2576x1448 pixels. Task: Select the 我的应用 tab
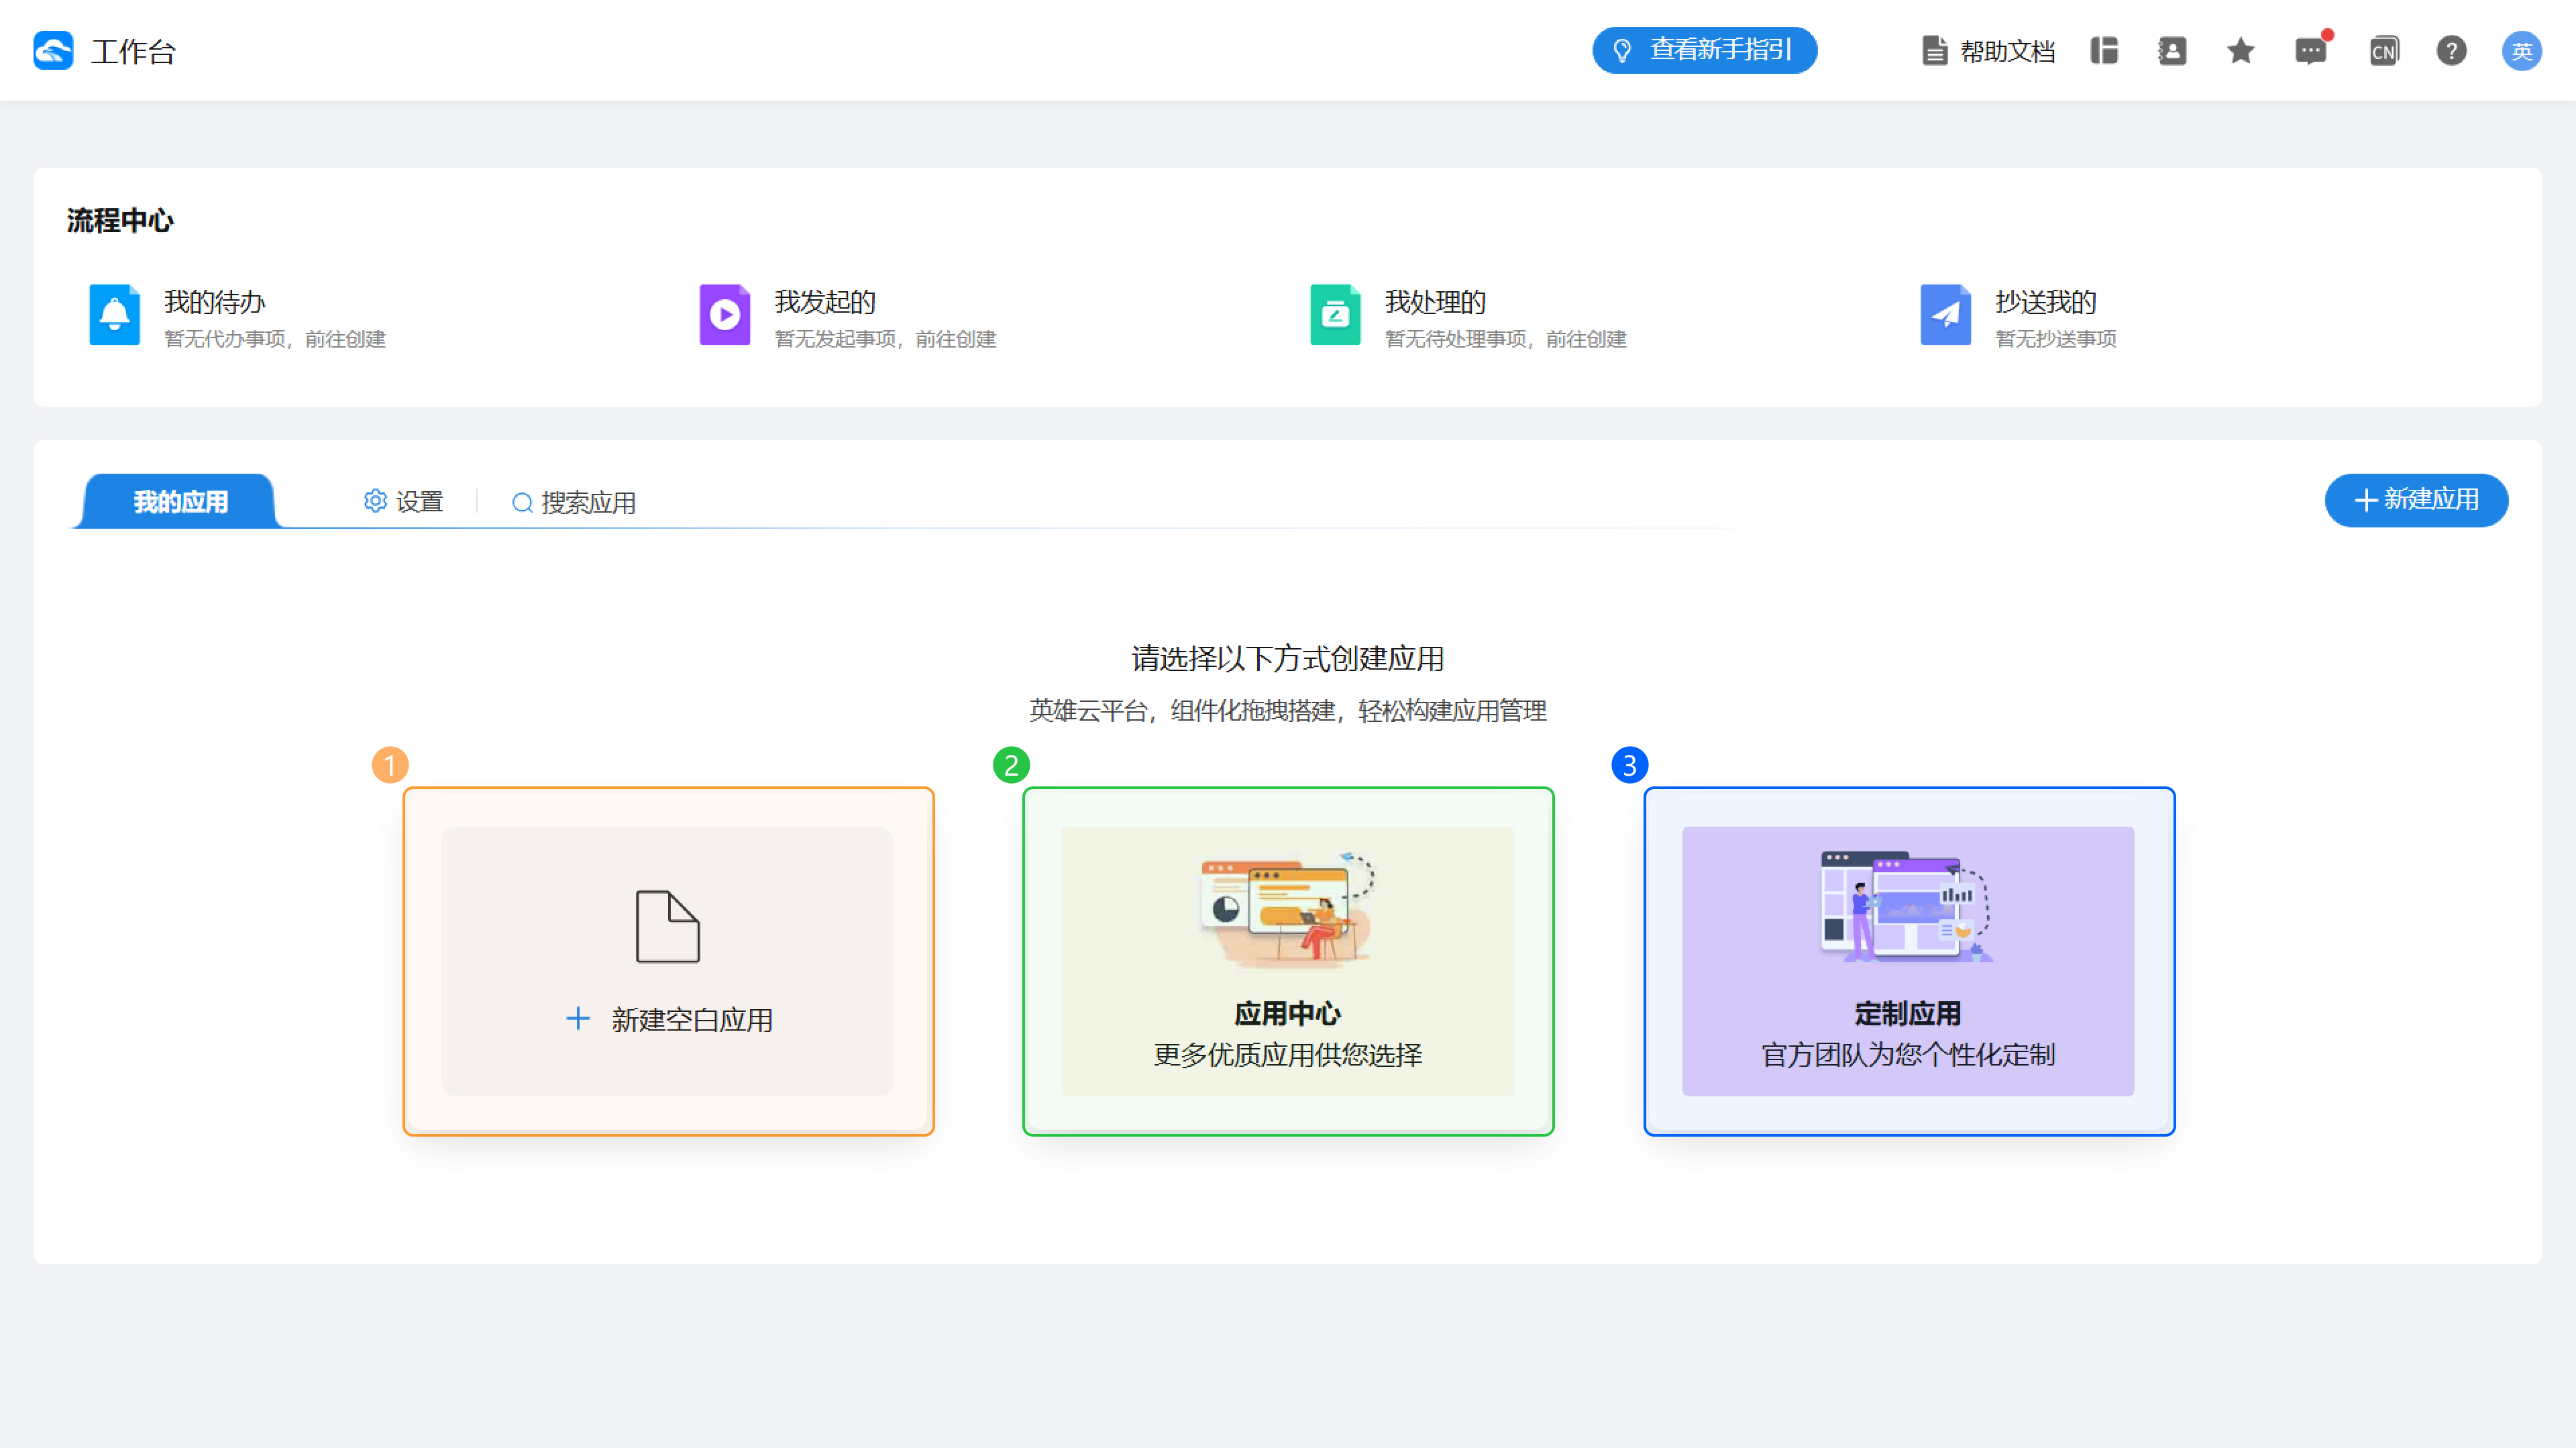(180, 501)
